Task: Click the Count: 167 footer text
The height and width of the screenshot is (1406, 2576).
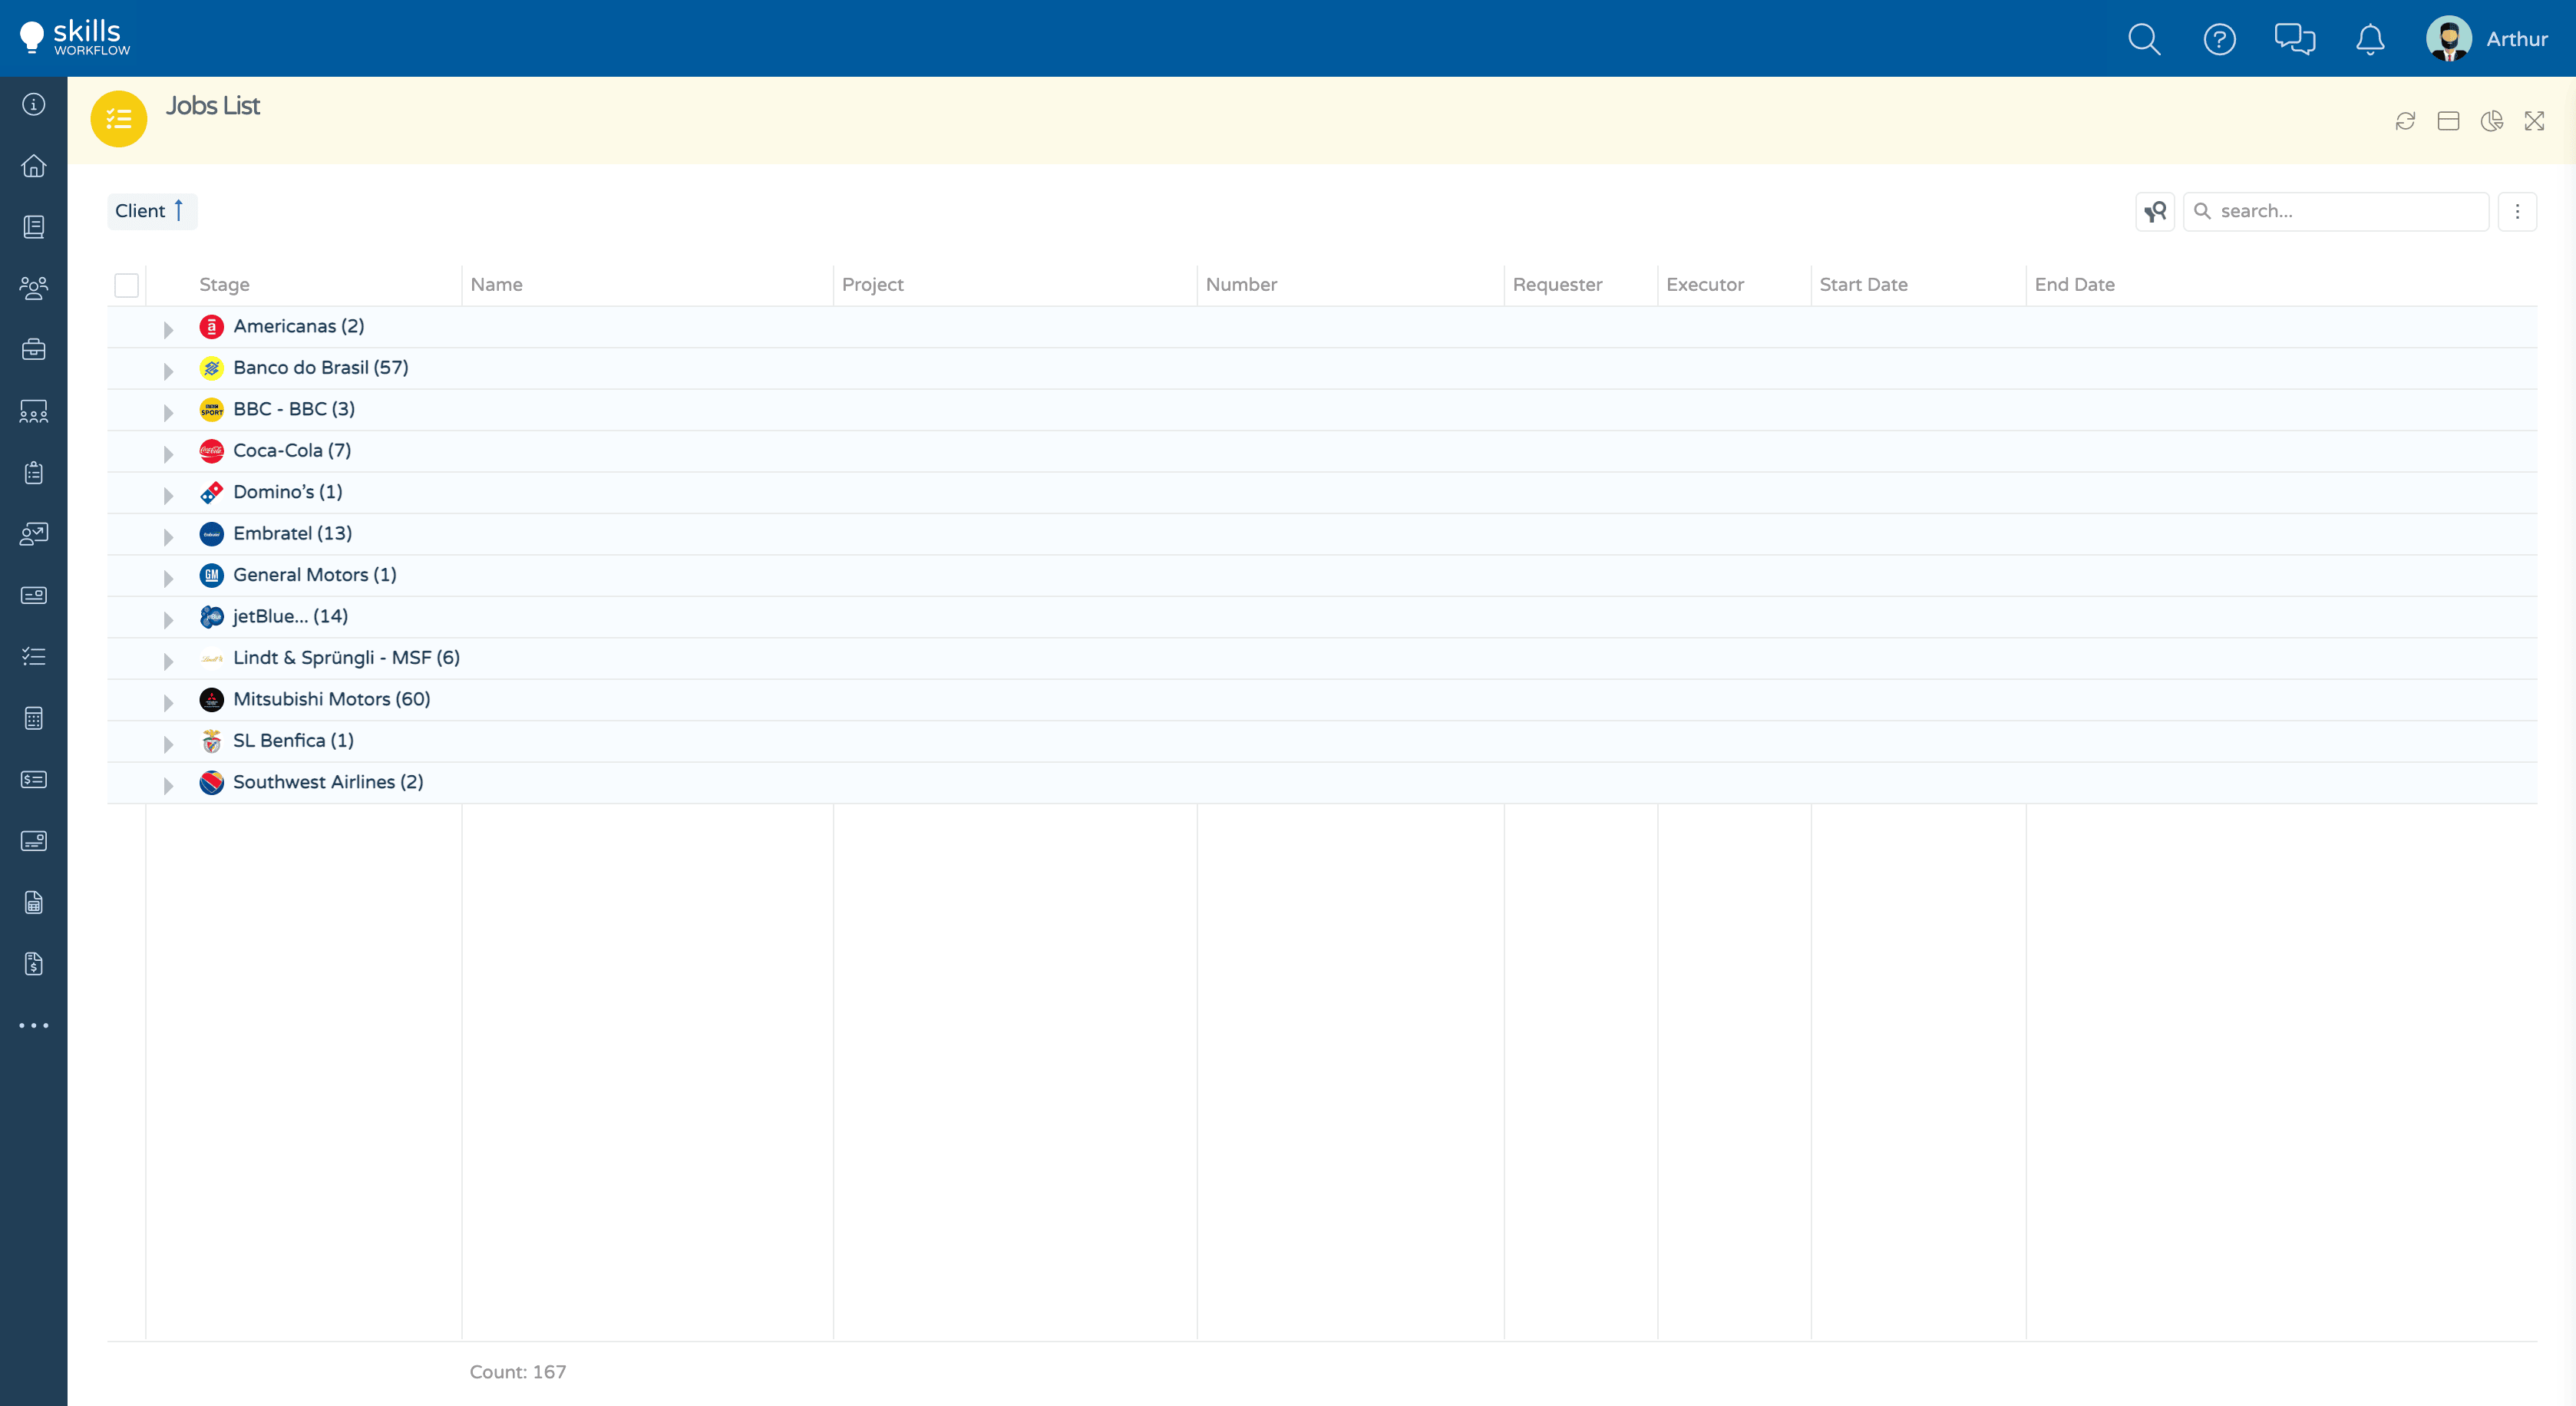Action: click(518, 1372)
